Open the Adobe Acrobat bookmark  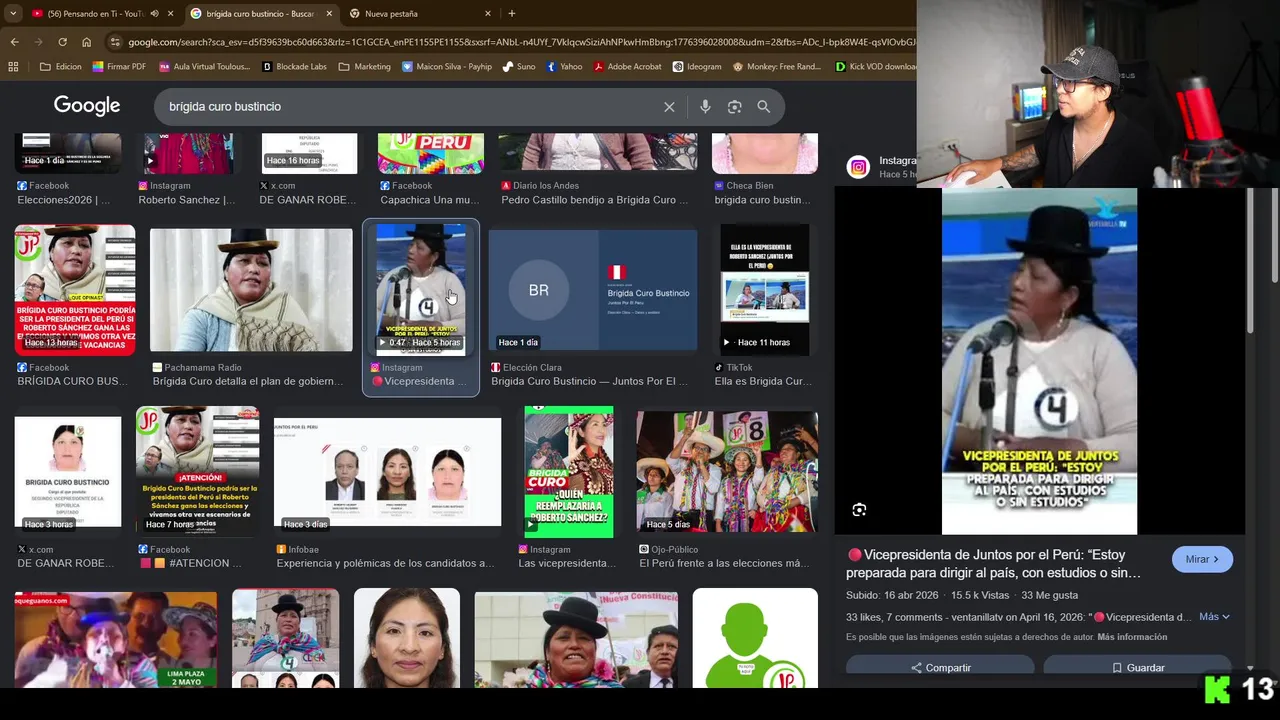coord(627,67)
